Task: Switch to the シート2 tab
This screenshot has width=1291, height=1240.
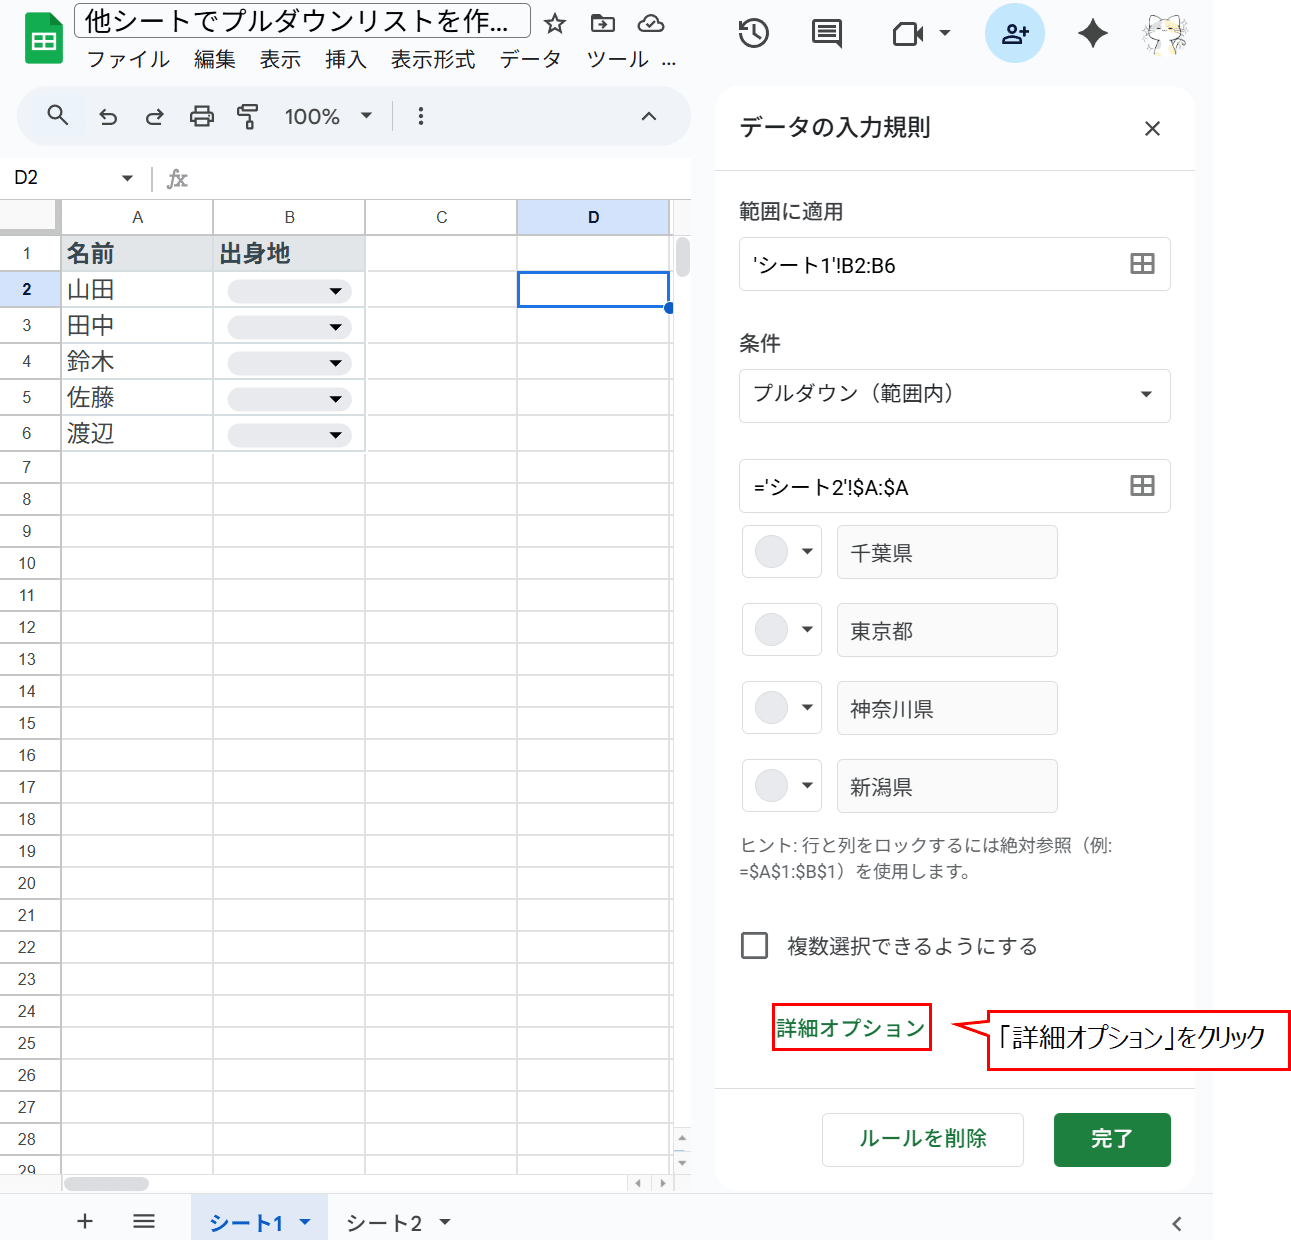Action: tap(385, 1221)
